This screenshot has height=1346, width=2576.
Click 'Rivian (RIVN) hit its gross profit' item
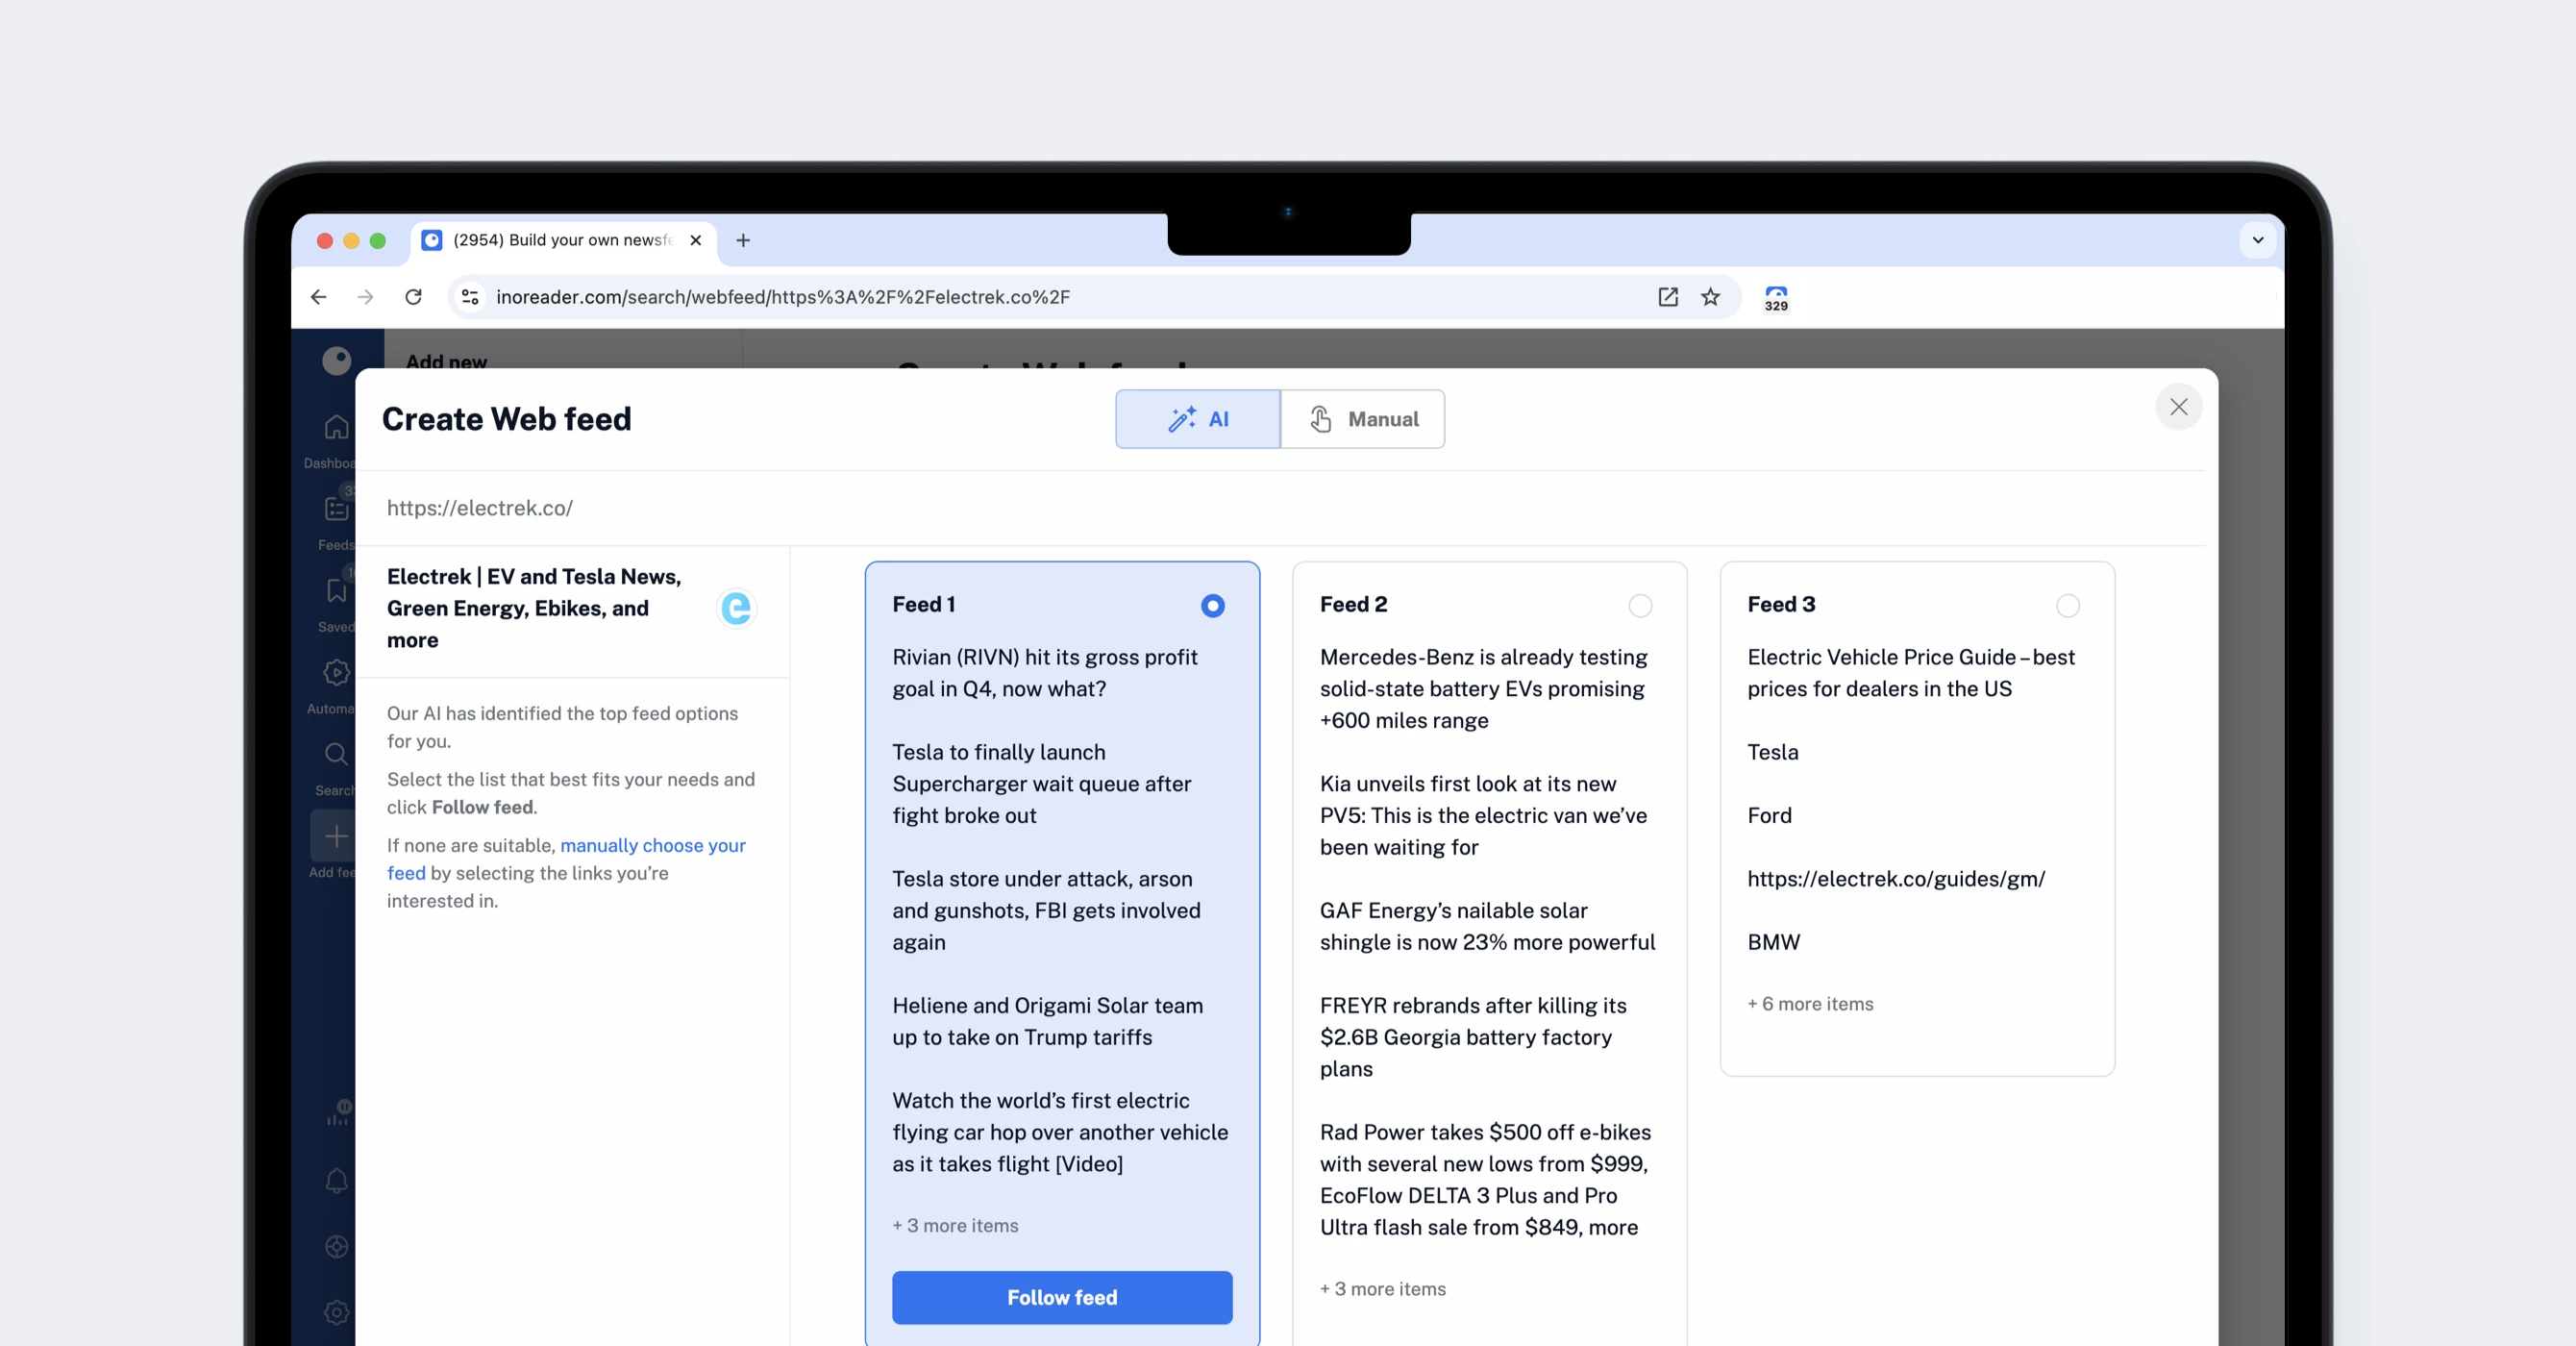coord(1045,673)
